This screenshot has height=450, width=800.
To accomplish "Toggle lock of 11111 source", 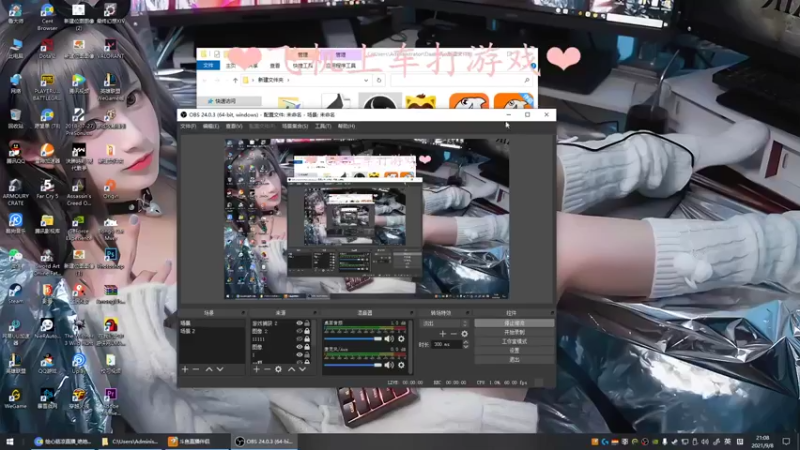I will pyautogui.click(x=307, y=339).
